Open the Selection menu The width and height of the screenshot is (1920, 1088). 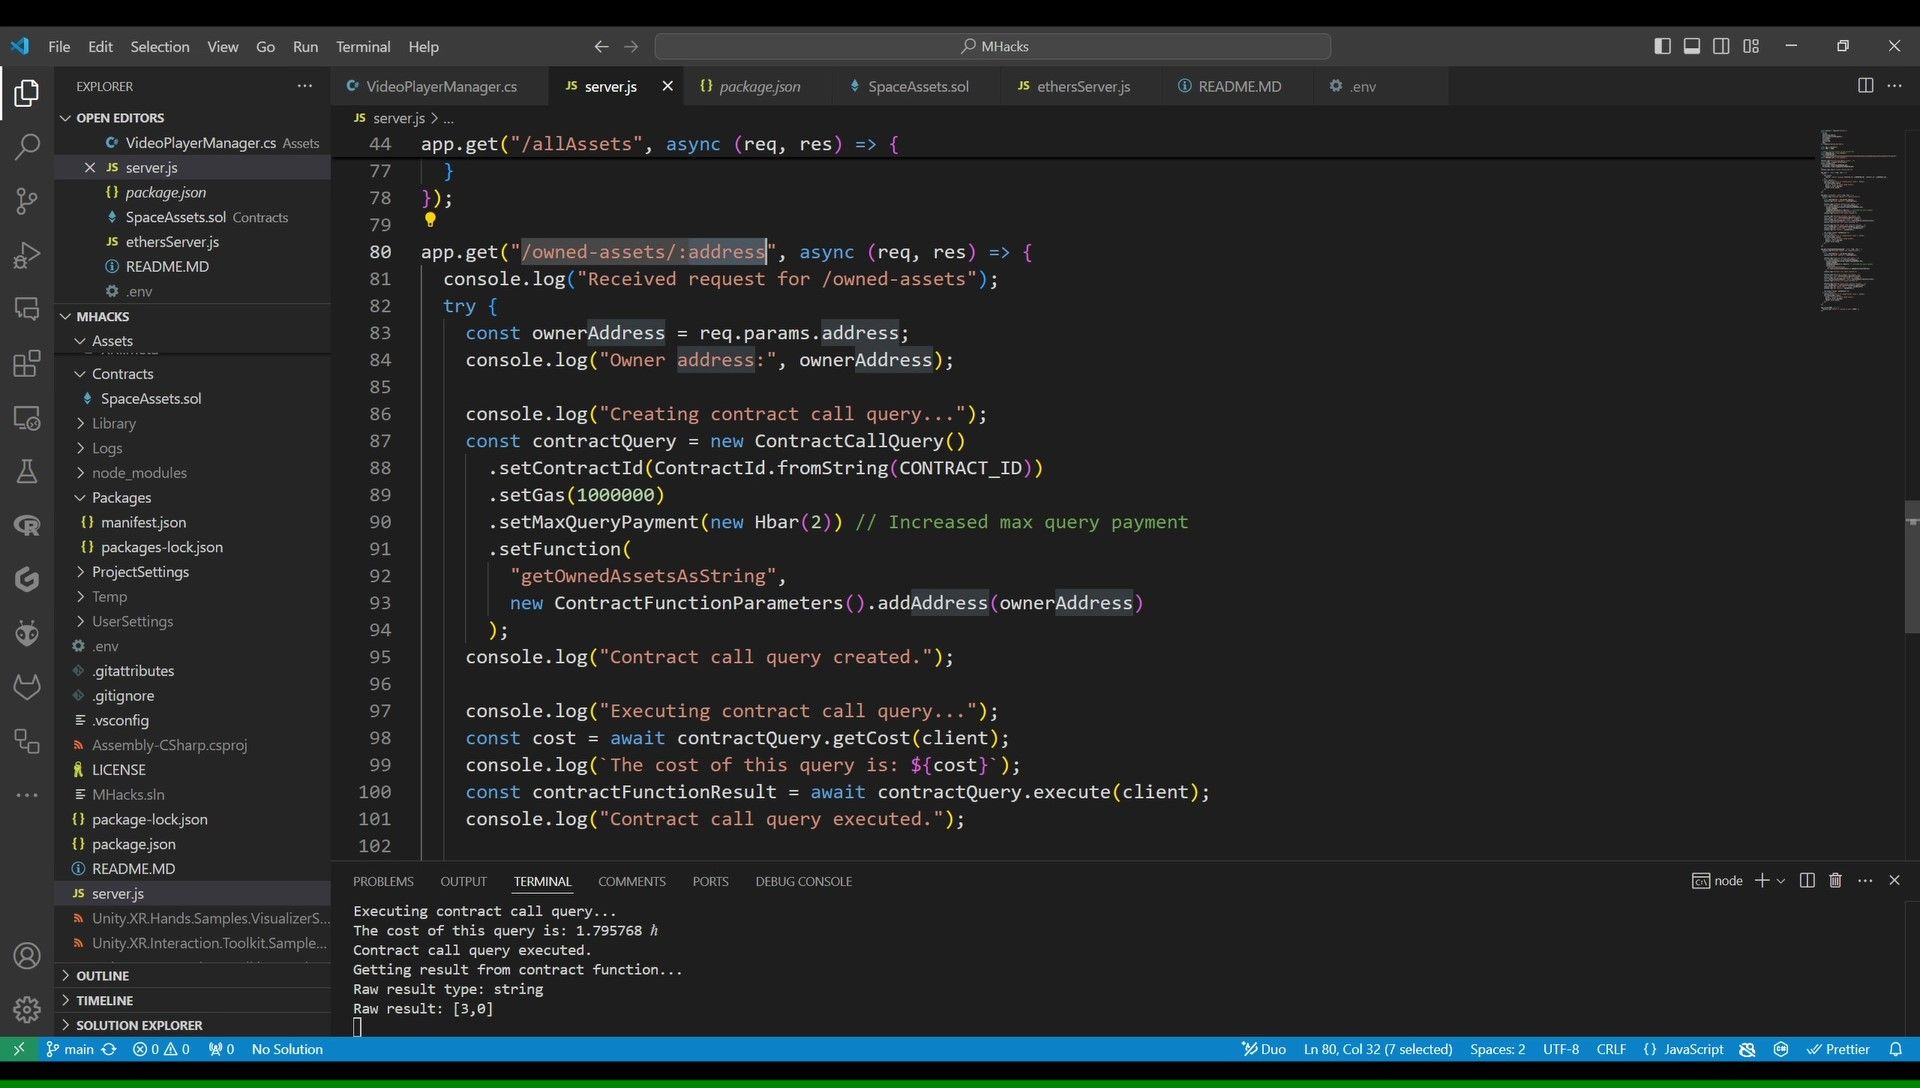pyautogui.click(x=159, y=46)
